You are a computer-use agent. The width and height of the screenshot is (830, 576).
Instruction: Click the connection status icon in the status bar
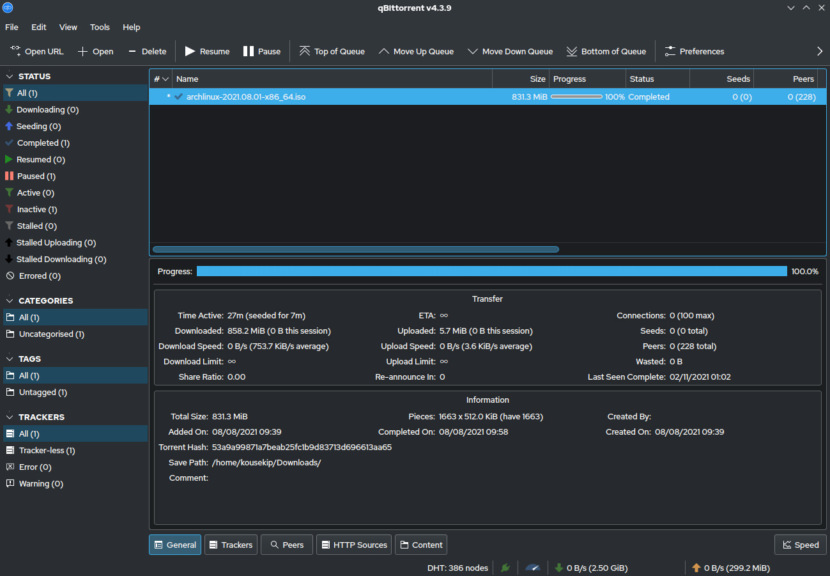(x=505, y=567)
